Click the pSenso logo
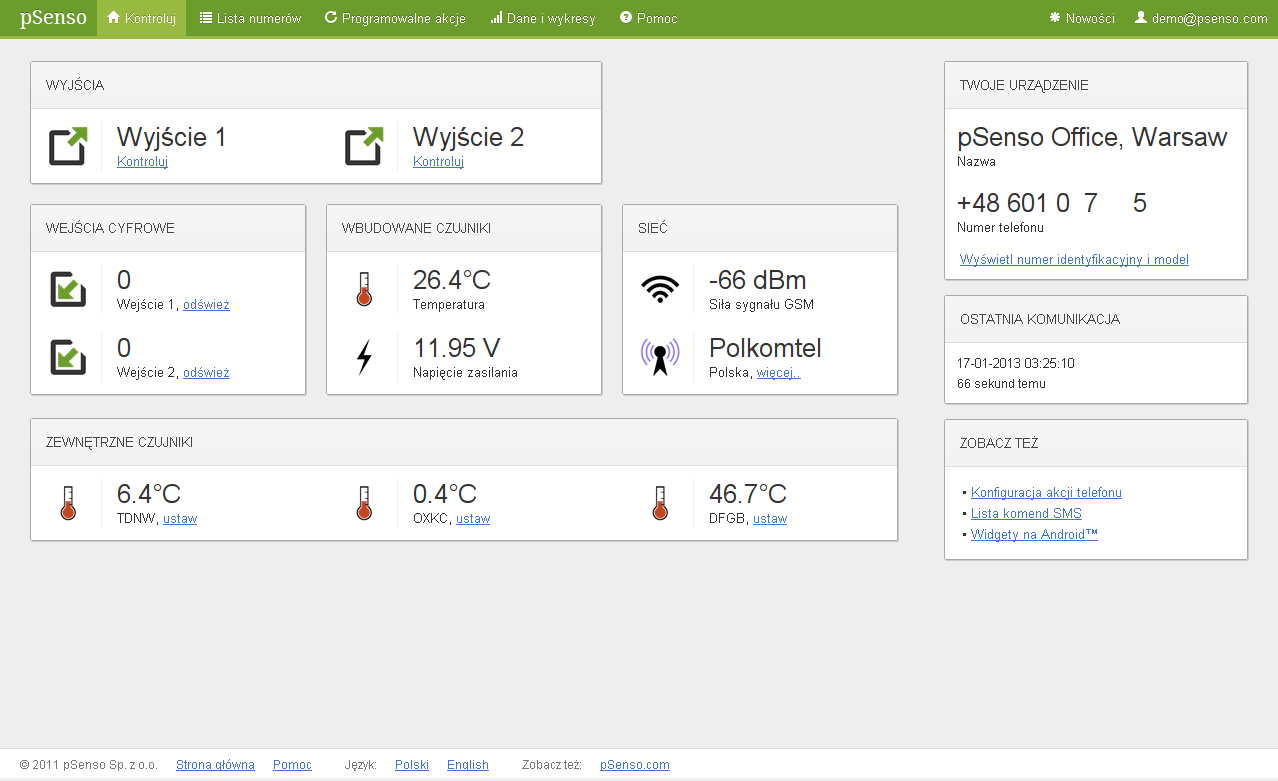This screenshot has width=1278, height=781. [53, 18]
